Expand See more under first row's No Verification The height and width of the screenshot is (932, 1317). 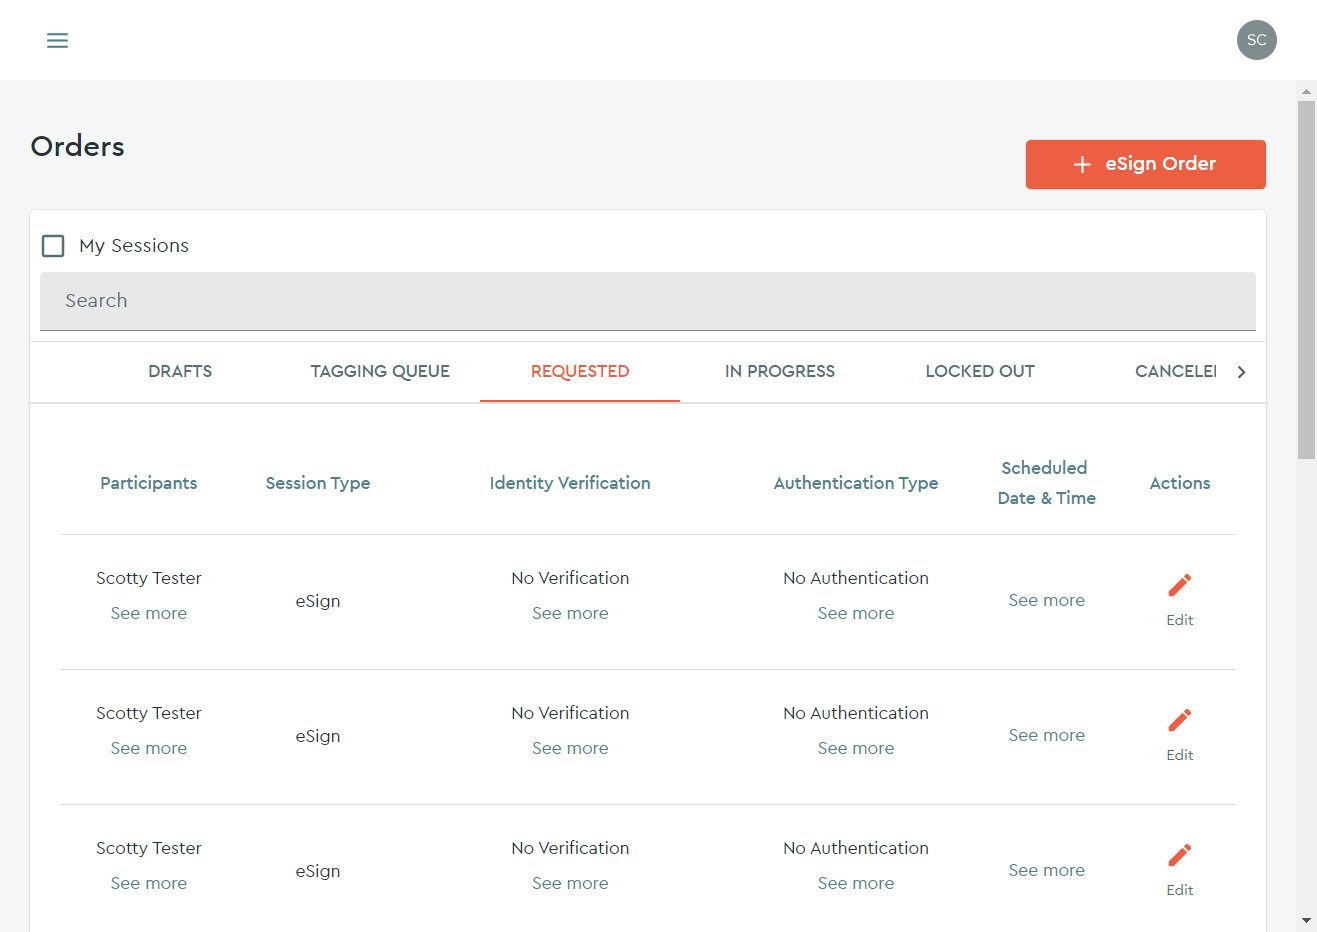click(570, 613)
